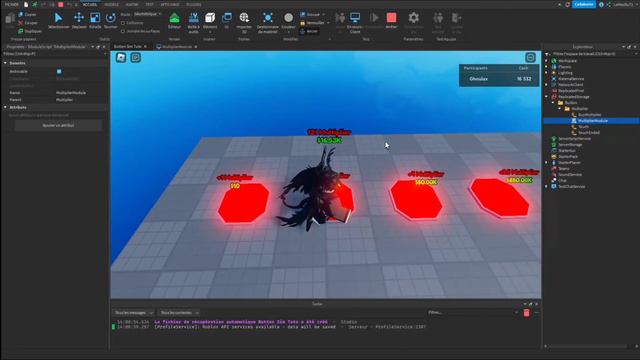Click the Collaborer button
Image resolution: width=640 pixels, height=360 pixels.
coord(584,4)
